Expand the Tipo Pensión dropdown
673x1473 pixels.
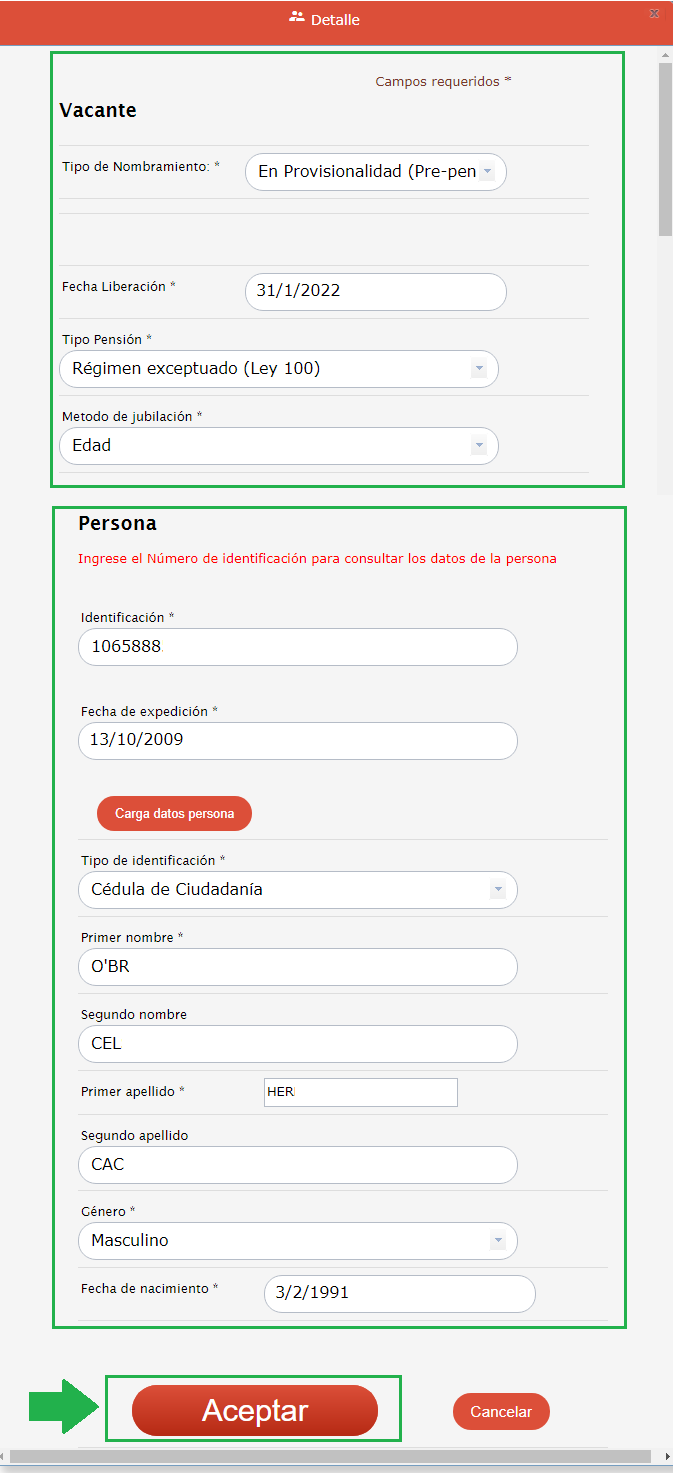coord(479,369)
